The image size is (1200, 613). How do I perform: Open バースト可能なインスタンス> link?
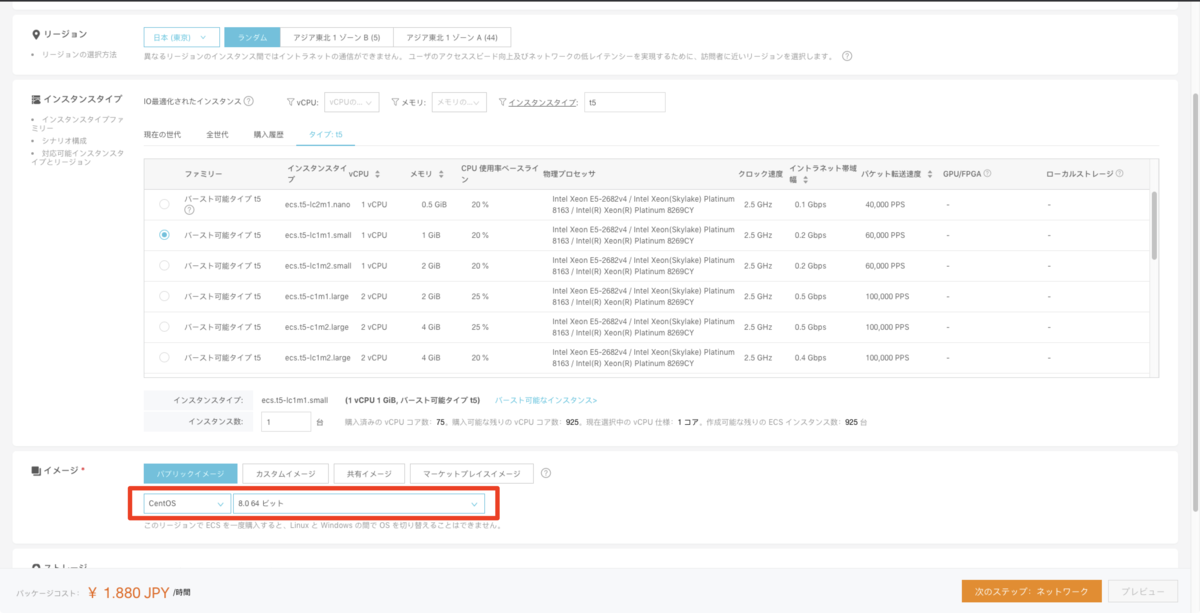(x=546, y=399)
